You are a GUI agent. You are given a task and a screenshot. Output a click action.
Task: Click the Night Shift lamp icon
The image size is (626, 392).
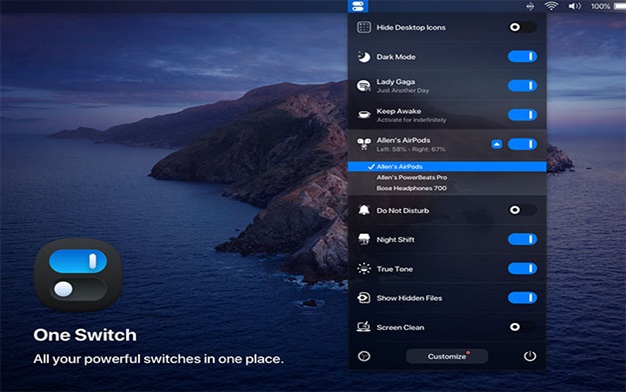364,239
